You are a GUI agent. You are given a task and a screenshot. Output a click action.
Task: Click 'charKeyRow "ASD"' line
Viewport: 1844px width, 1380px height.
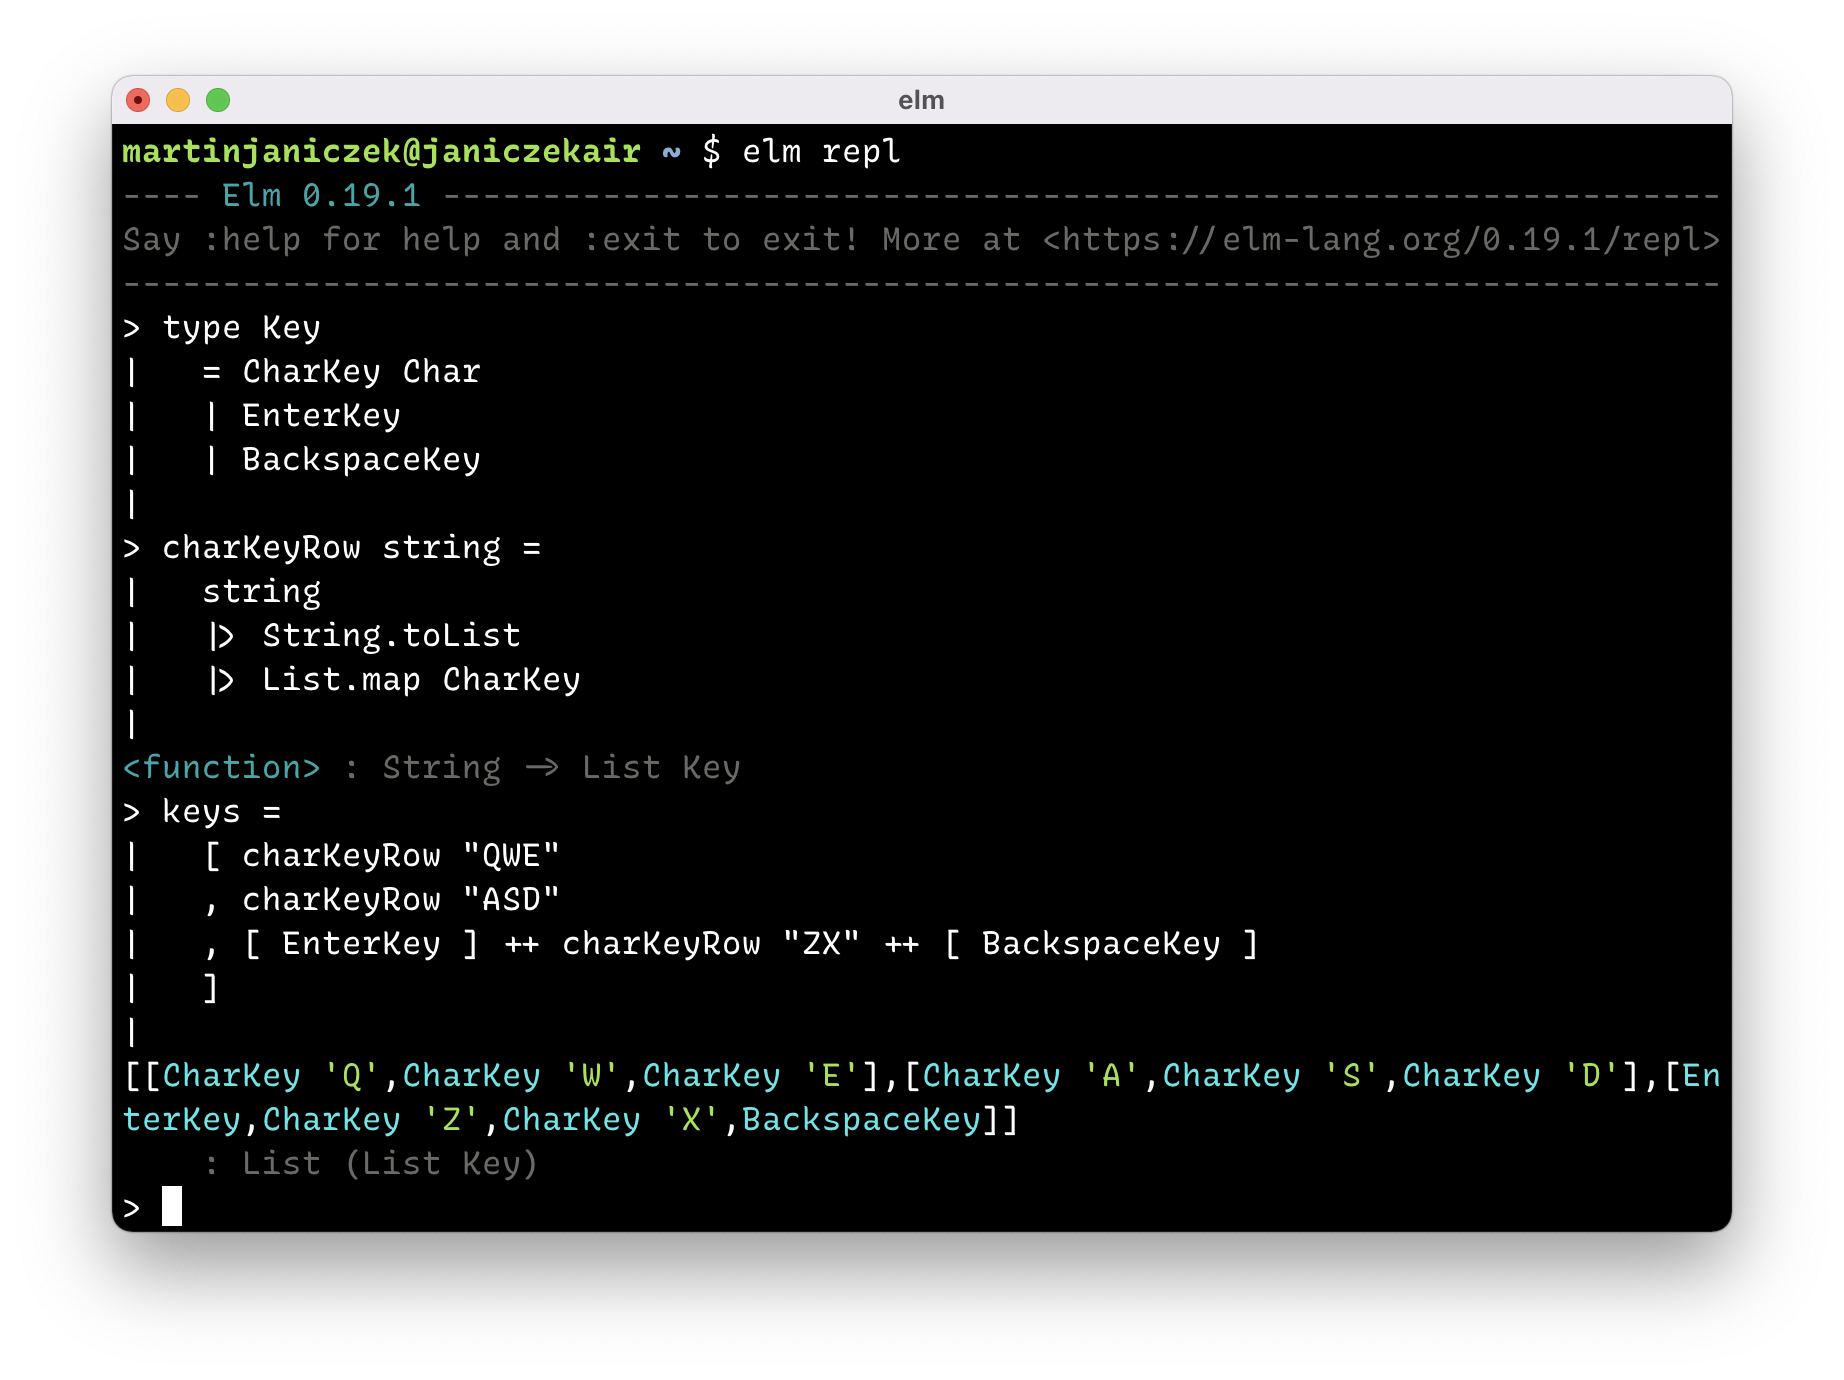(401, 900)
